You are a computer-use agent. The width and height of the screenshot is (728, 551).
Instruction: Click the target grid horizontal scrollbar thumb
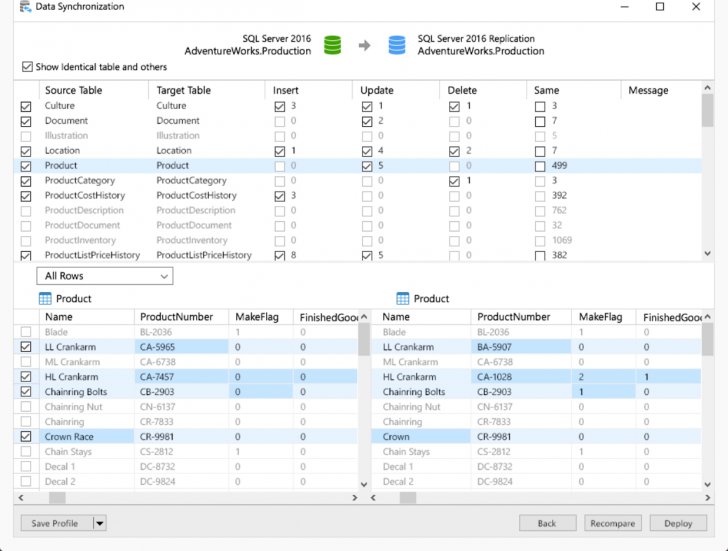click(408, 498)
